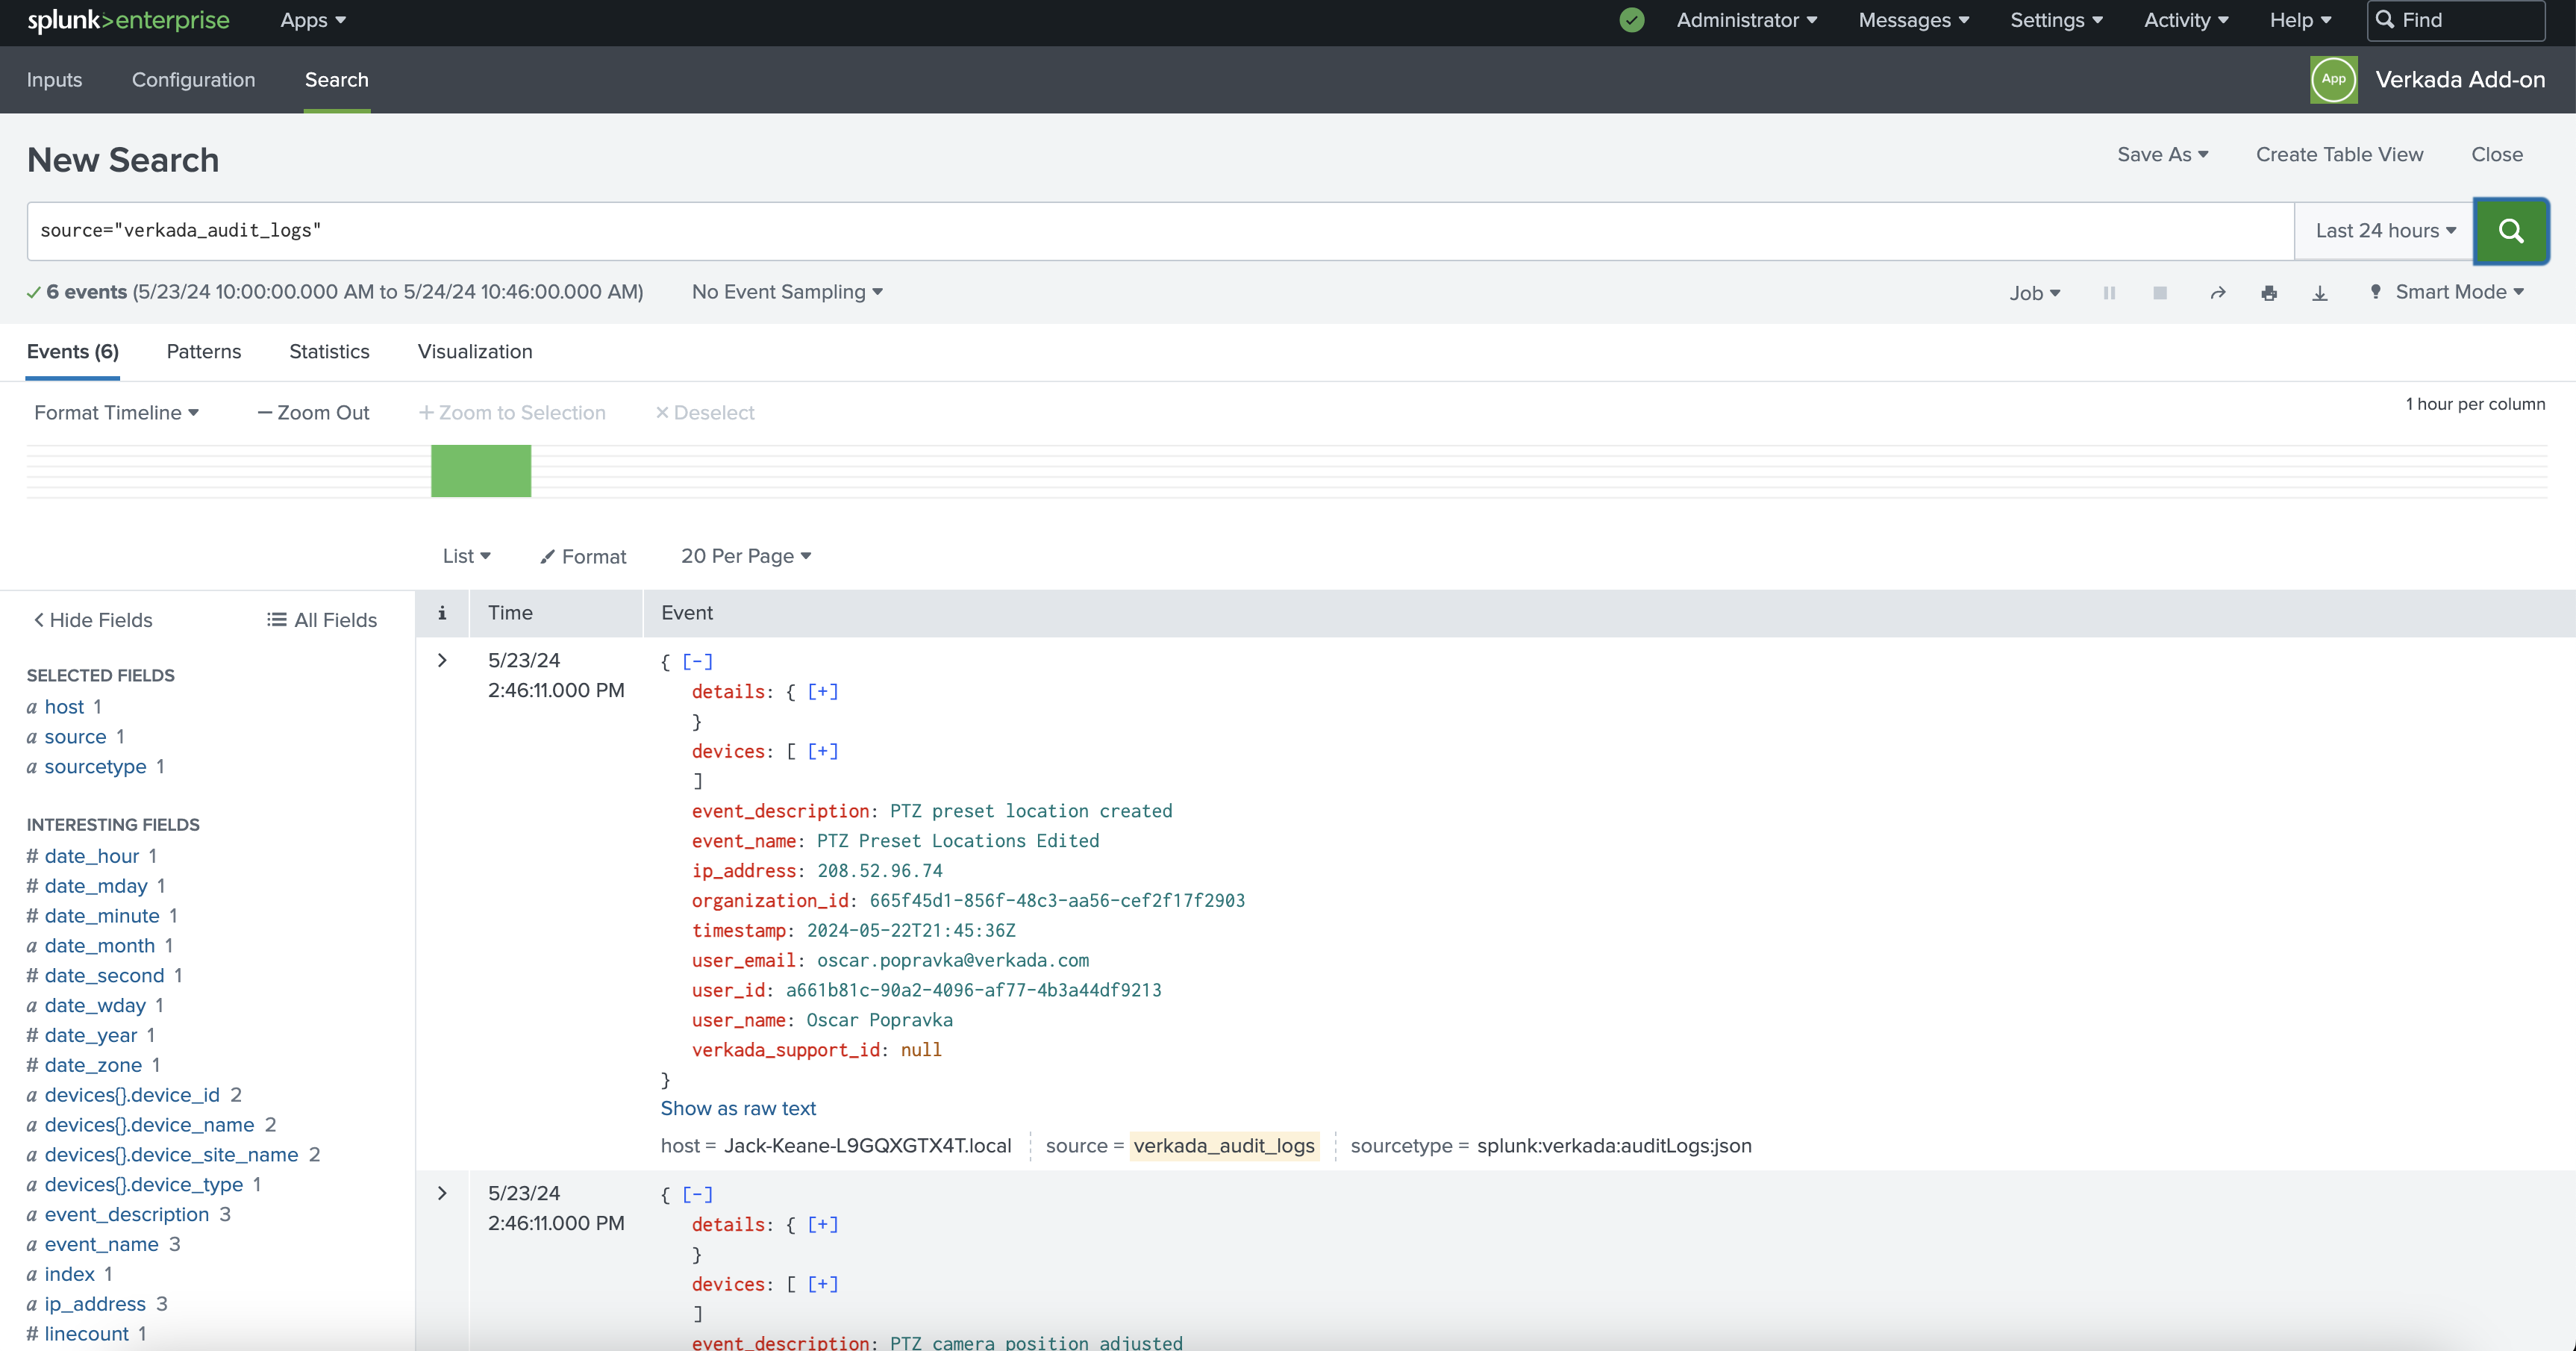
Task: Select the green timeline bar
Action: pyautogui.click(x=481, y=471)
